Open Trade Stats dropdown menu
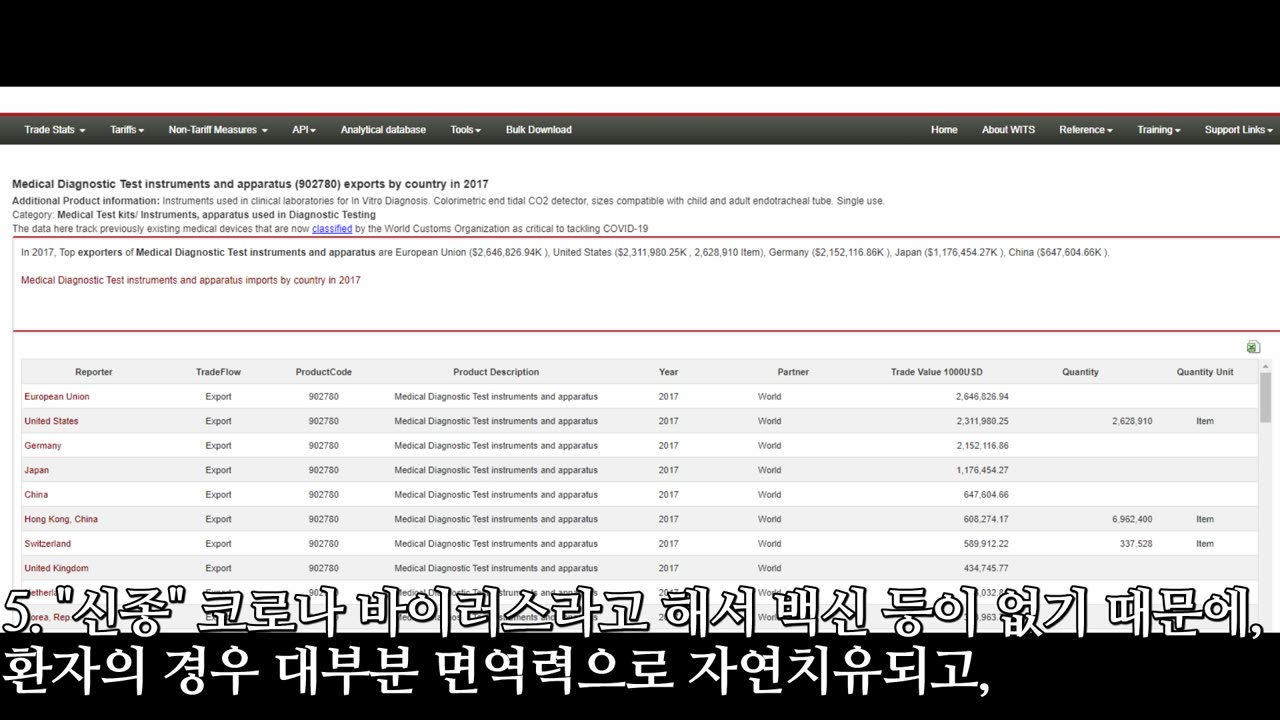 point(55,130)
